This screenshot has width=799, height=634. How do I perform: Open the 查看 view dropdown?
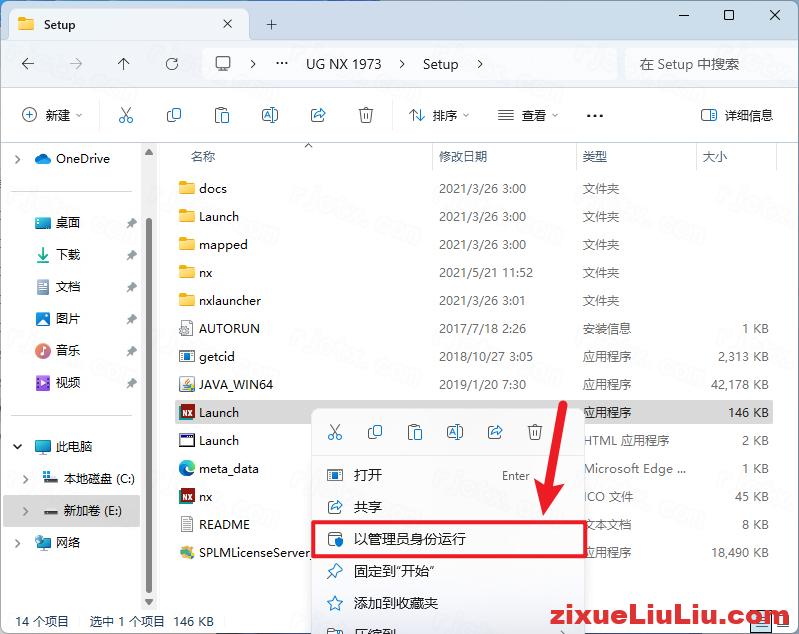point(527,116)
